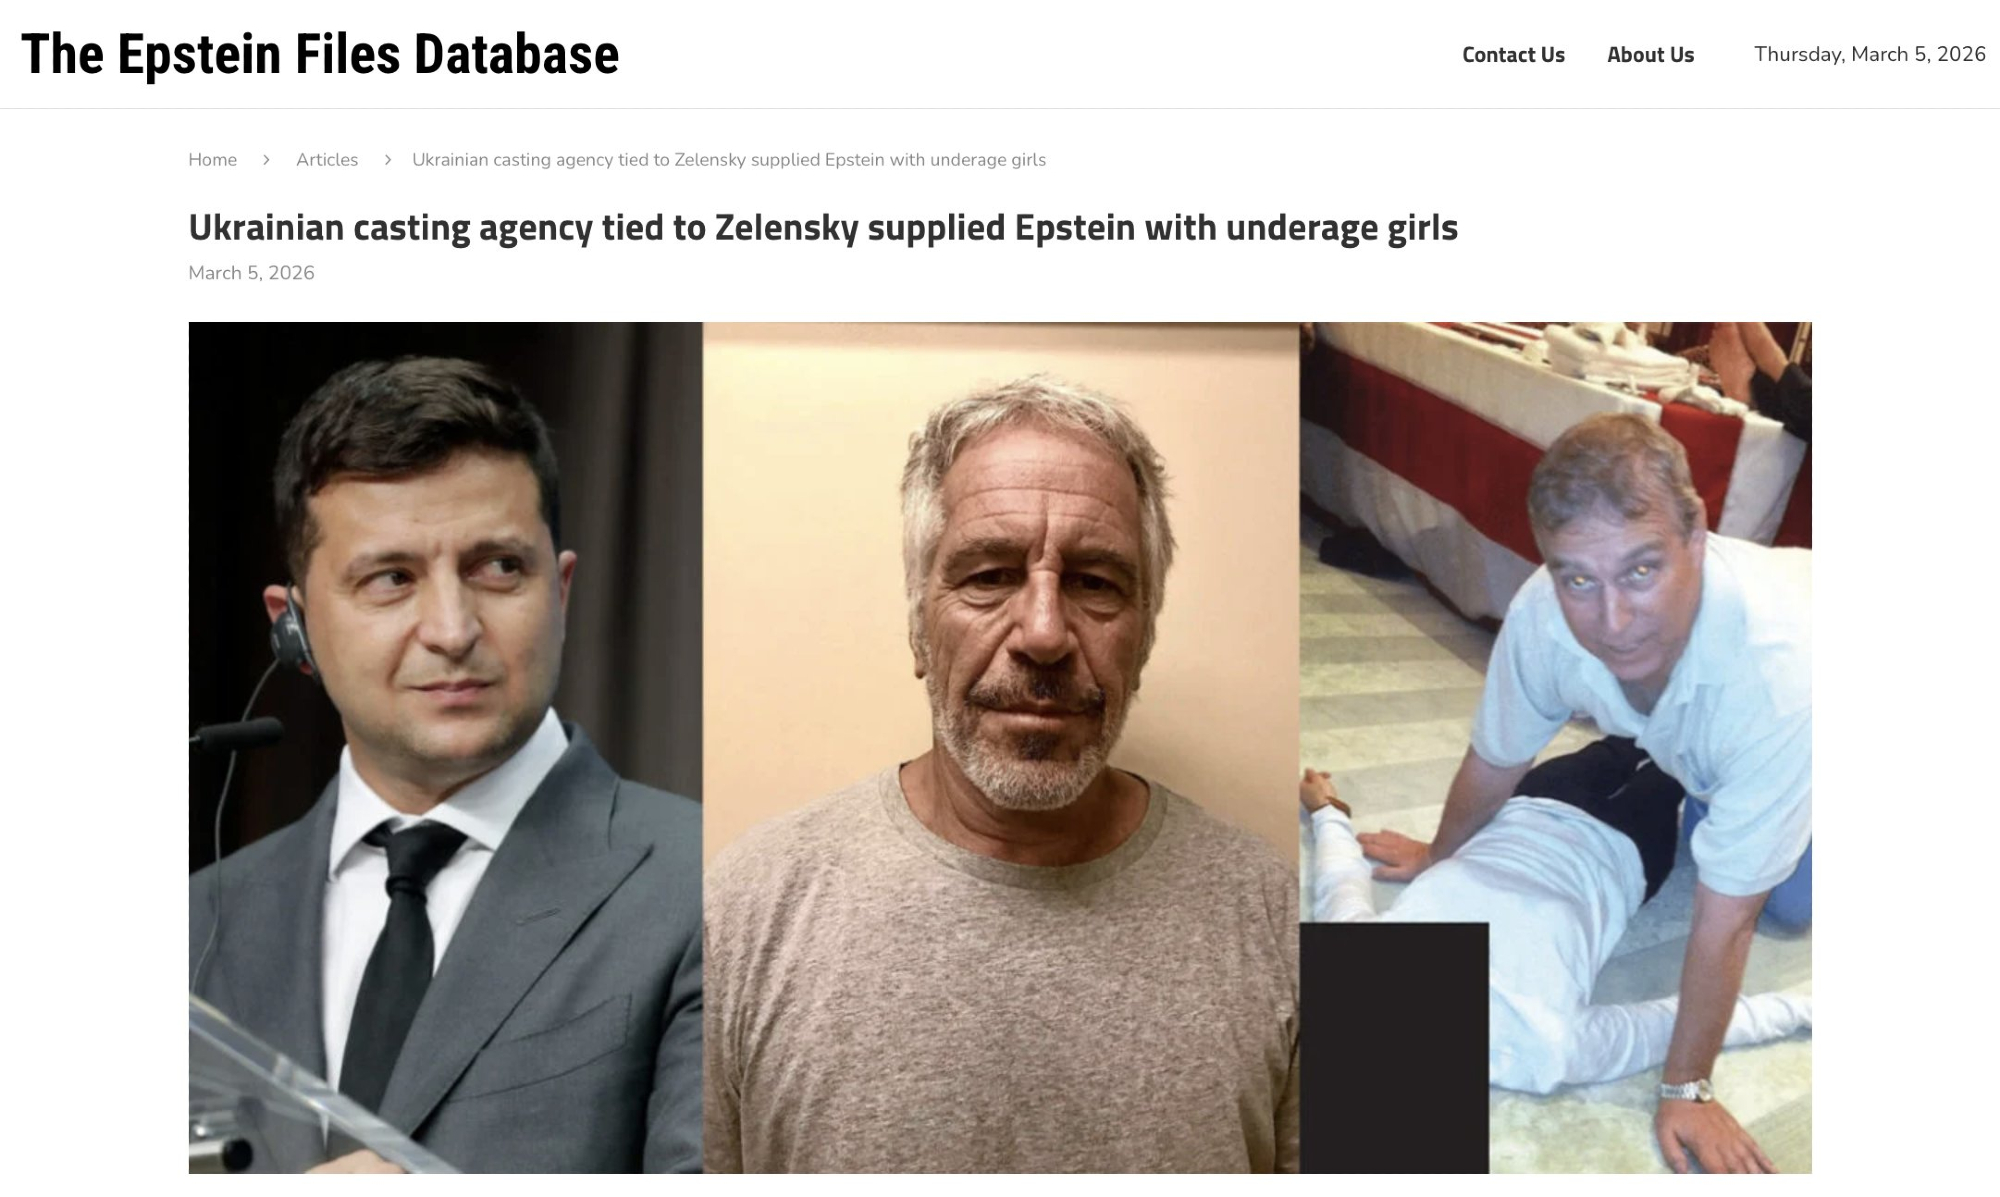Go to Home via breadcrumb

pyautogui.click(x=213, y=160)
